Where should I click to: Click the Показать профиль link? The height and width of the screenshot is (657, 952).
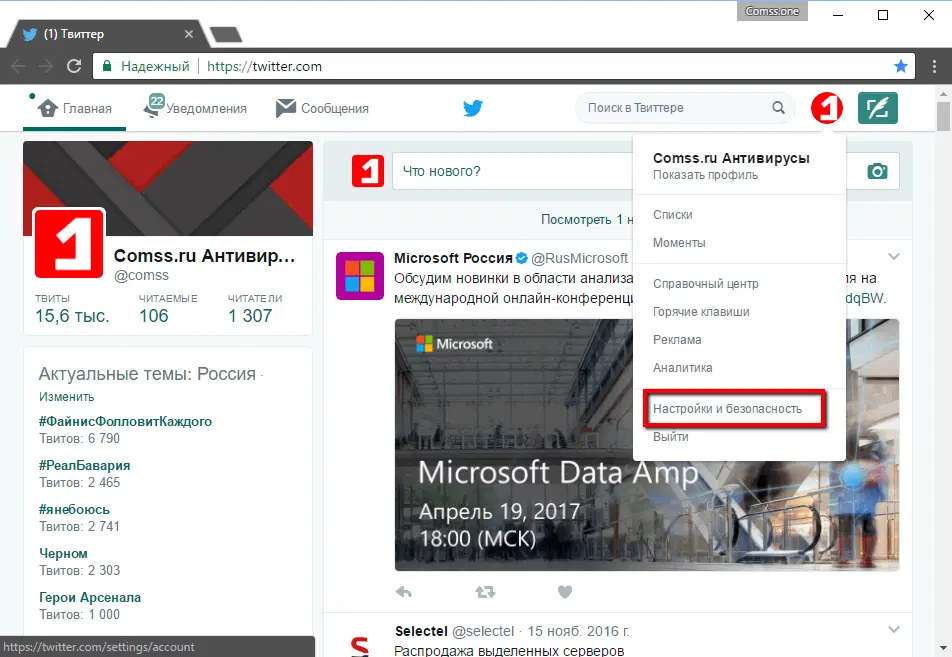pos(704,174)
